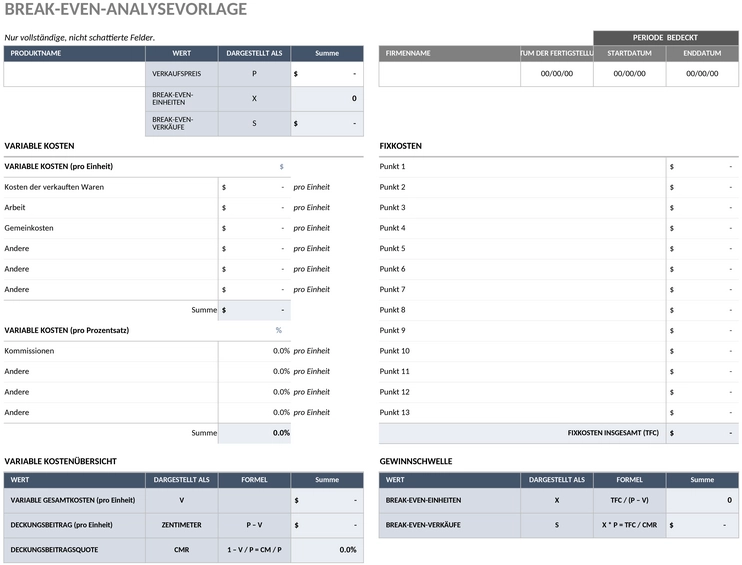Click the empty company name field under FIRMENNAME
The width and height of the screenshot is (742, 565).
450,74
